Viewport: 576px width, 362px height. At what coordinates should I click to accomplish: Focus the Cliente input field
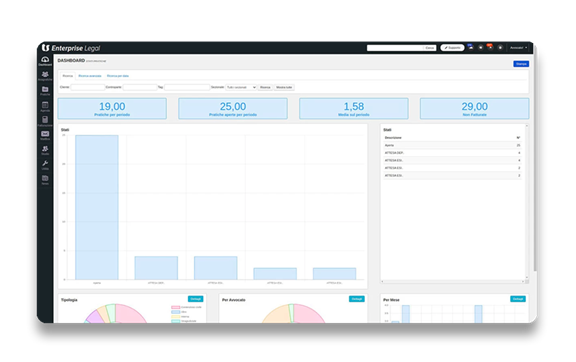[87, 87]
